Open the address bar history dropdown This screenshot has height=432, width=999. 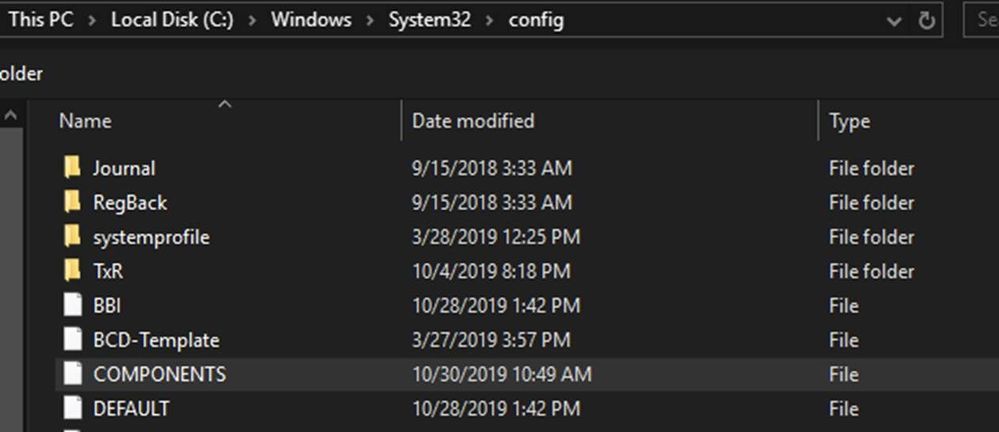click(894, 22)
